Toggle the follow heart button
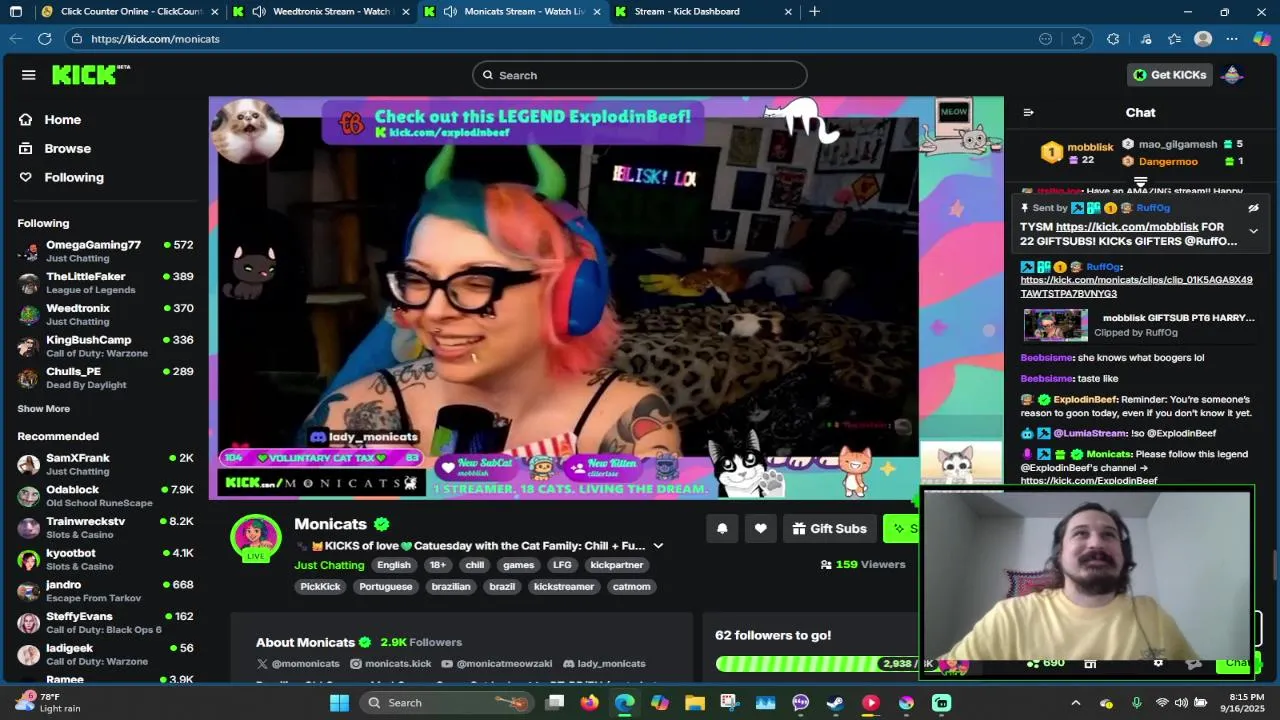This screenshot has width=1280, height=720. pyautogui.click(x=760, y=529)
